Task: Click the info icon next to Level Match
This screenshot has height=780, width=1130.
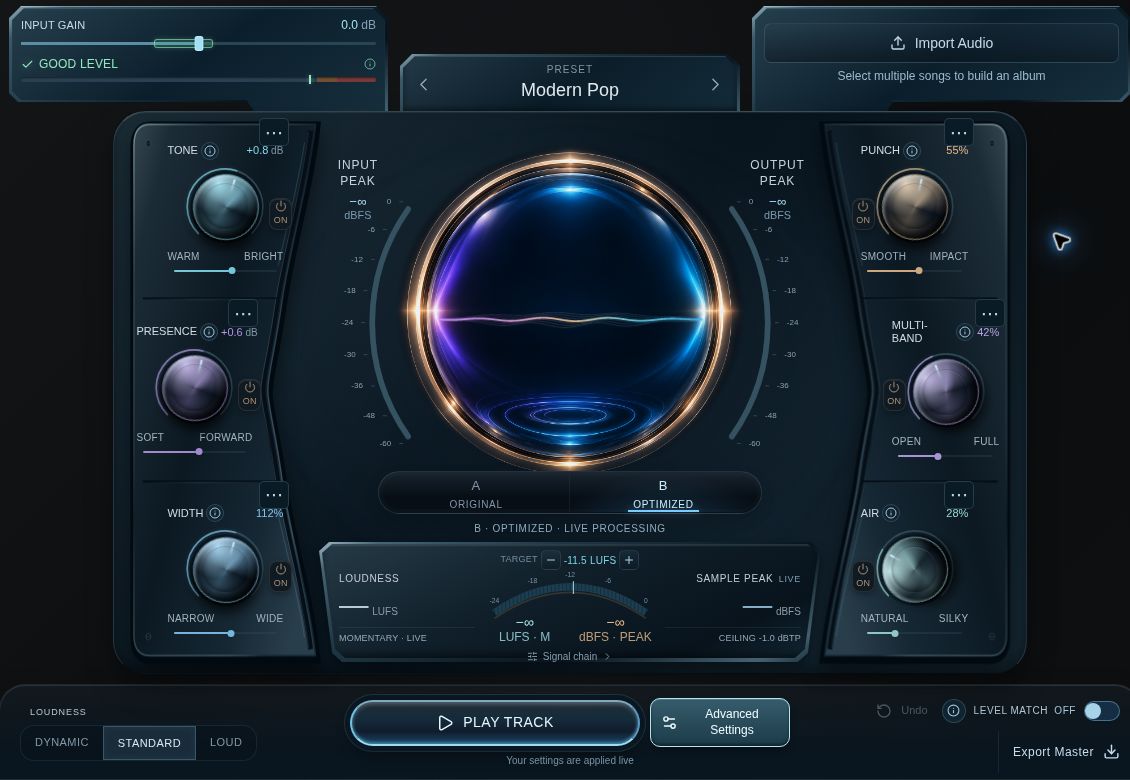Action: coord(953,711)
